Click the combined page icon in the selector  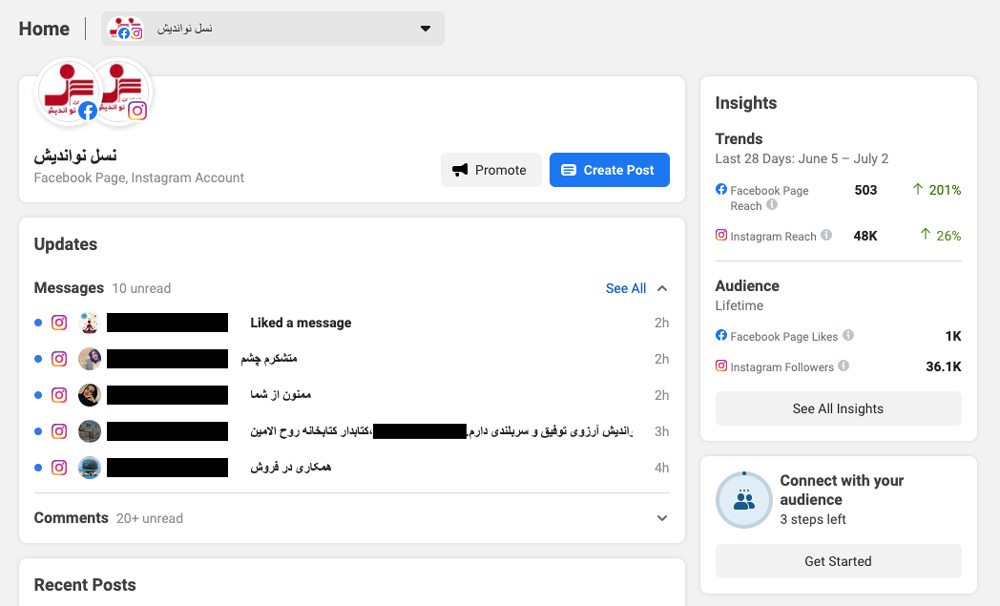(126, 29)
